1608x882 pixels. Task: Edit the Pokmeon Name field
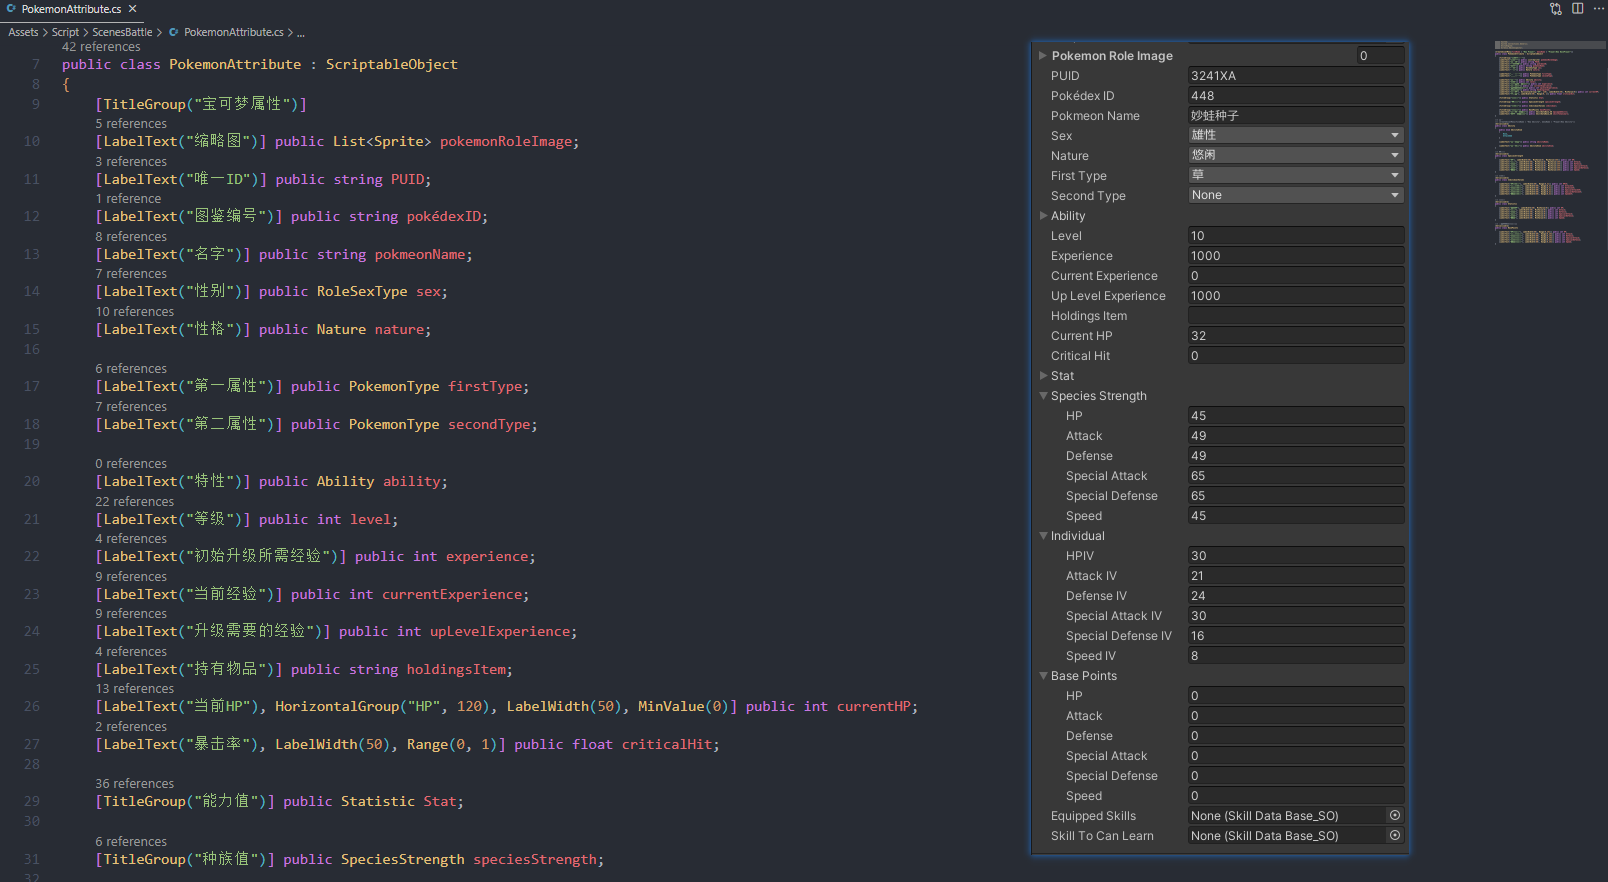[x=1295, y=116]
